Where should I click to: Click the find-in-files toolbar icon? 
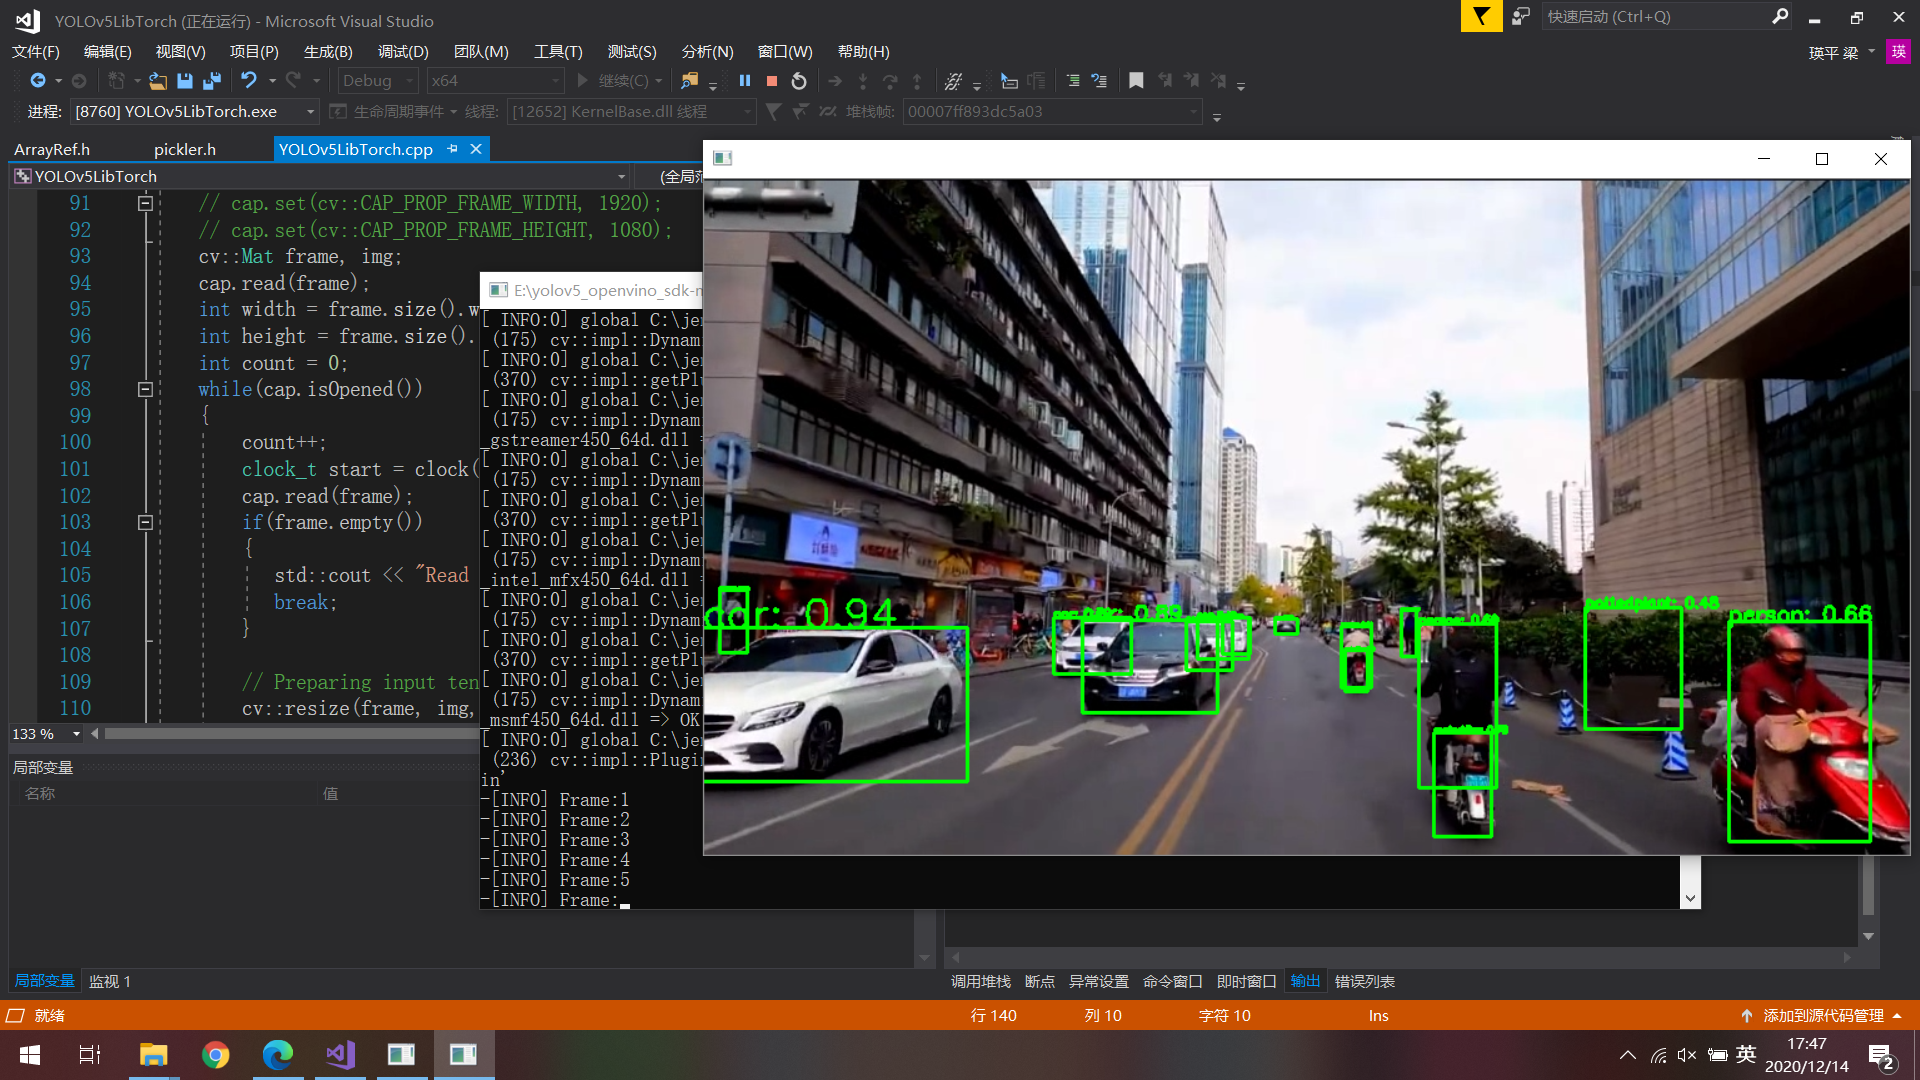click(x=690, y=81)
